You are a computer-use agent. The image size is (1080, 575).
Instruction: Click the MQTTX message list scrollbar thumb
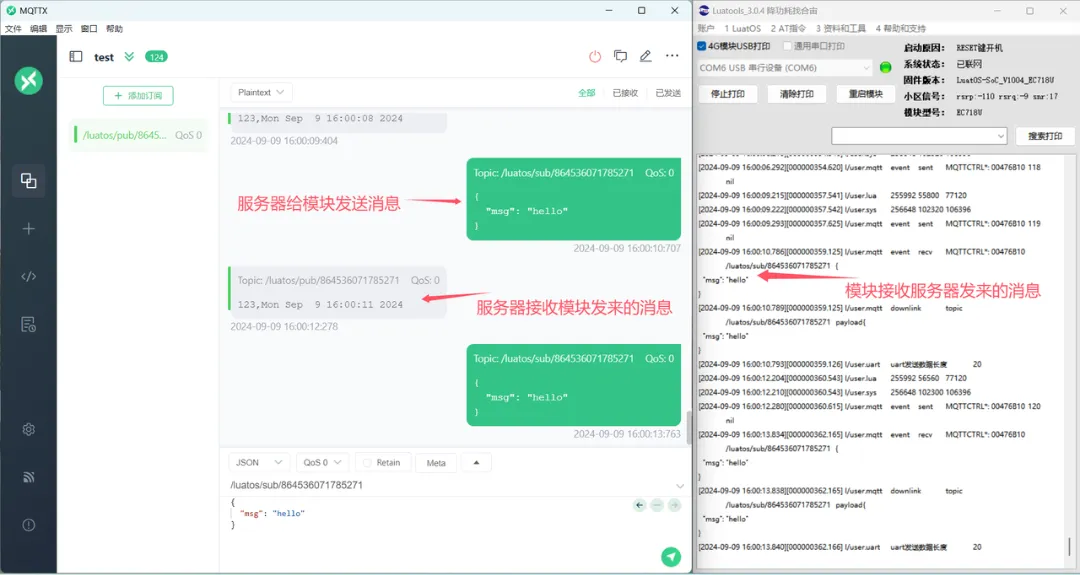coord(687,428)
